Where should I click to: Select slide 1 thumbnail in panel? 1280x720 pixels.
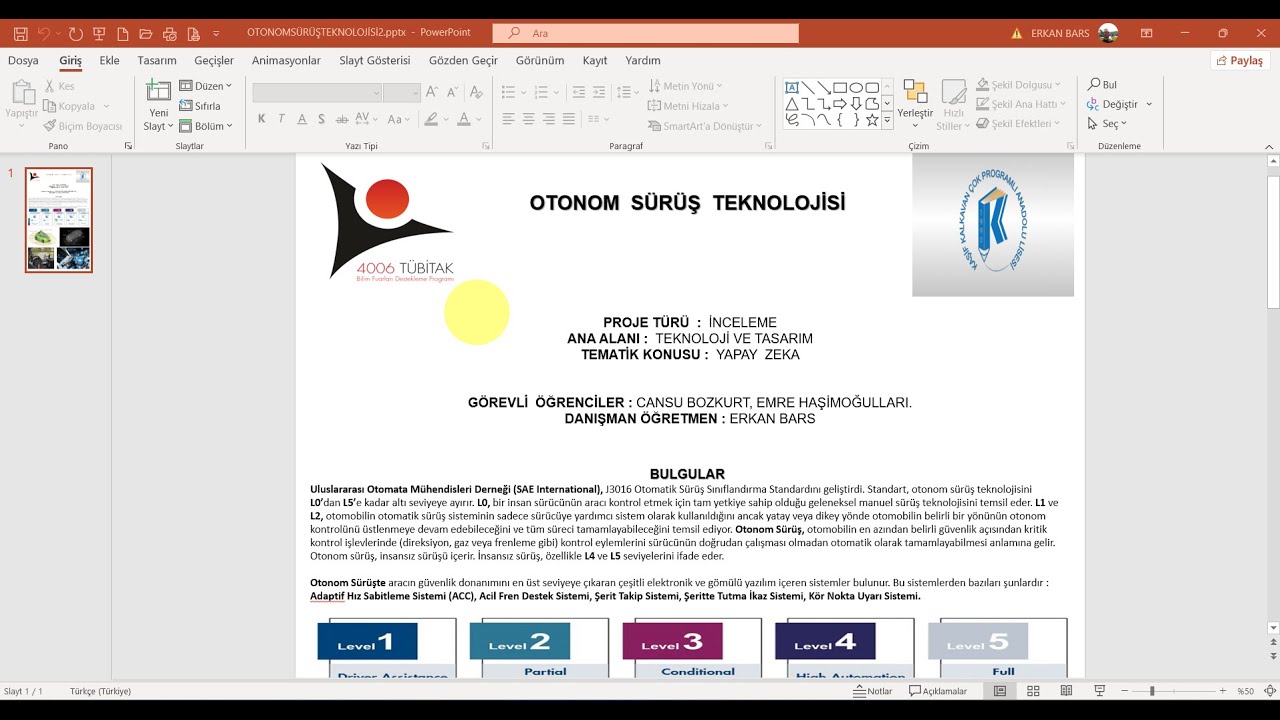click(59, 220)
